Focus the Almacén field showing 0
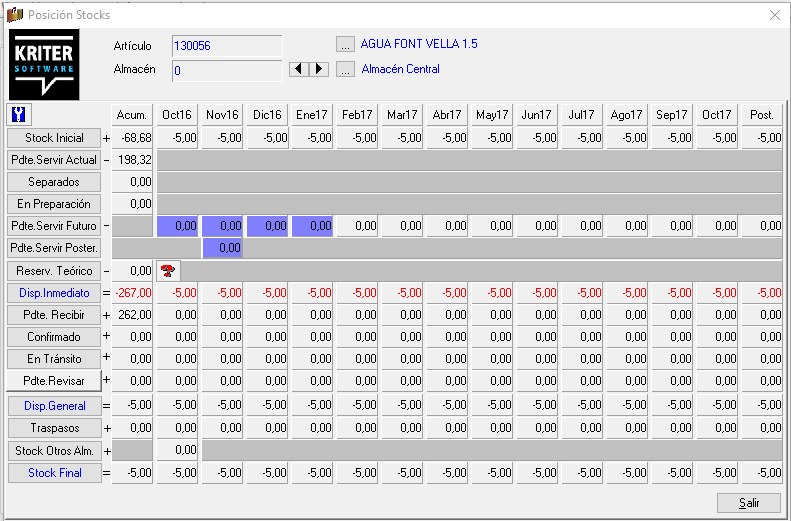 tap(227, 71)
